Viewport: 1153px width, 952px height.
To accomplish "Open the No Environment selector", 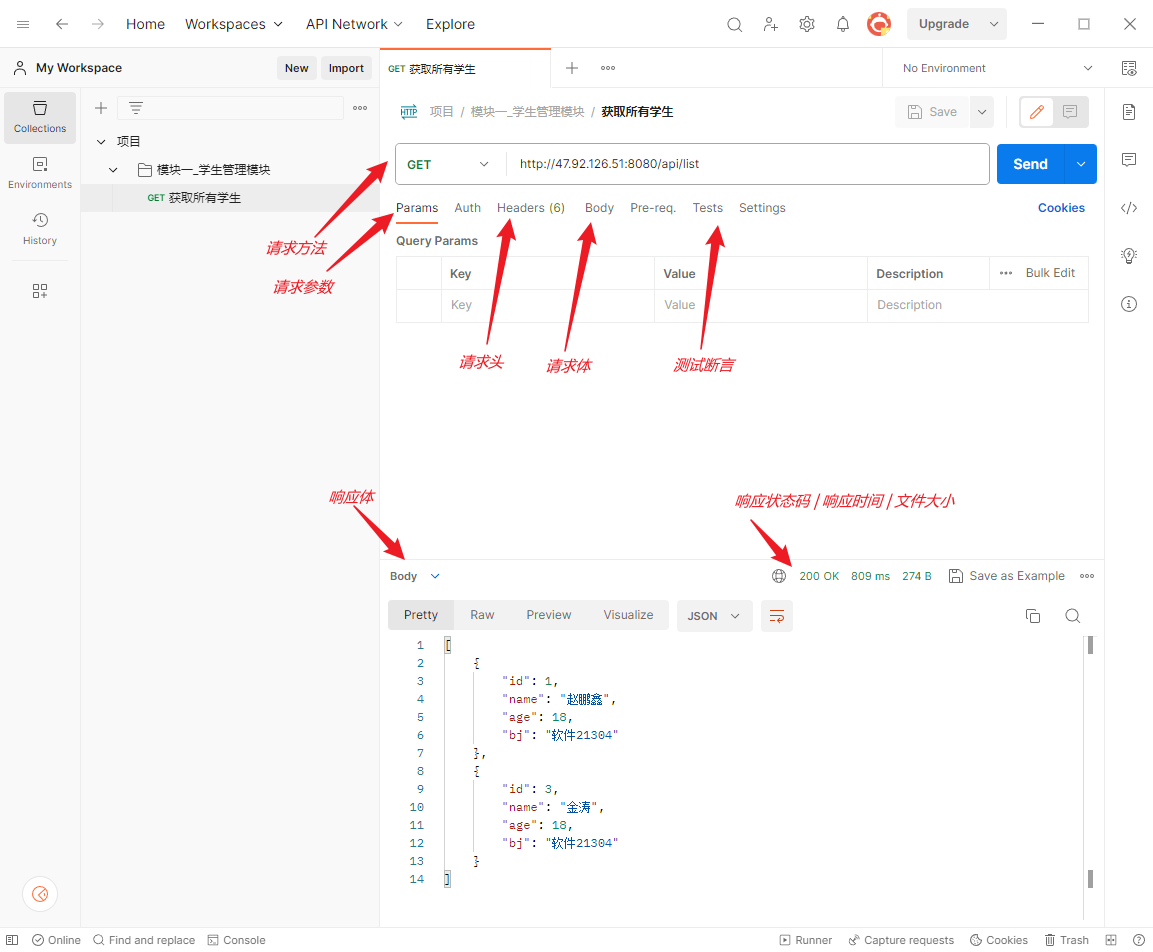I will [997, 68].
